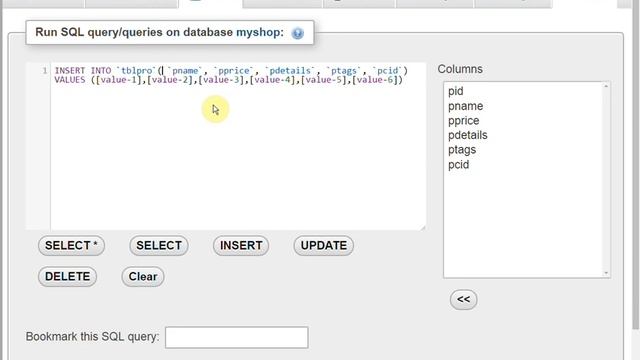
Task: Open the SQL help icon beside myshop
Action: coord(298,33)
